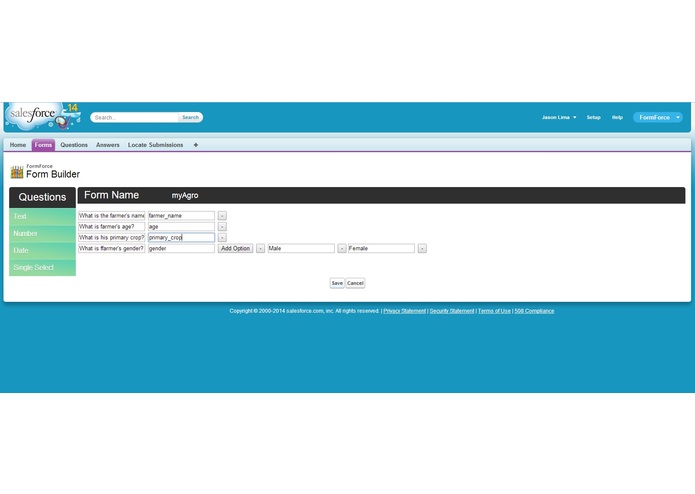Add a Text question type
This screenshot has height=494, width=695.
click(x=43, y=217)
